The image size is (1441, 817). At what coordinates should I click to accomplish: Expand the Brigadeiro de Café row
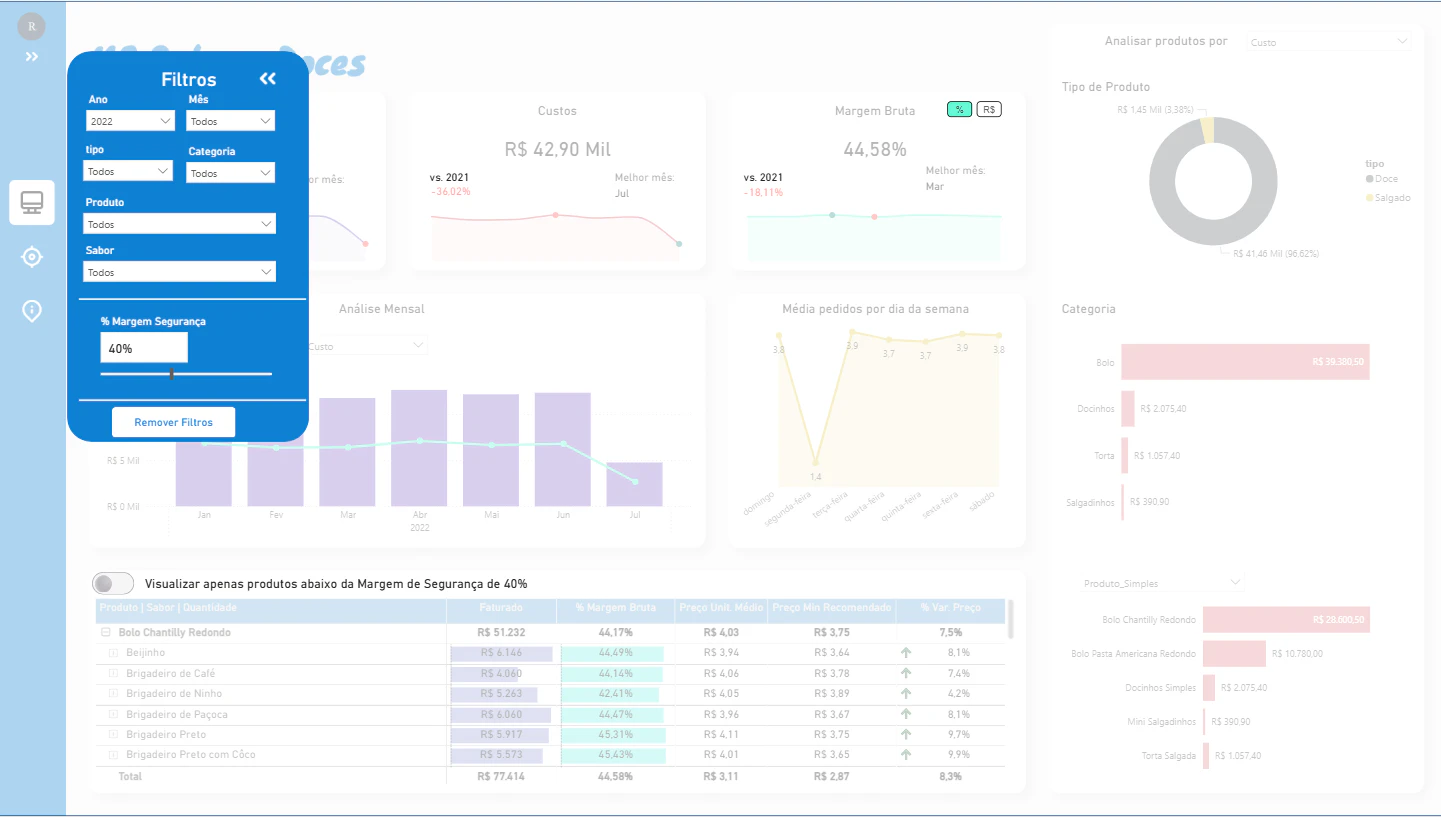click(x=113, y=673)
